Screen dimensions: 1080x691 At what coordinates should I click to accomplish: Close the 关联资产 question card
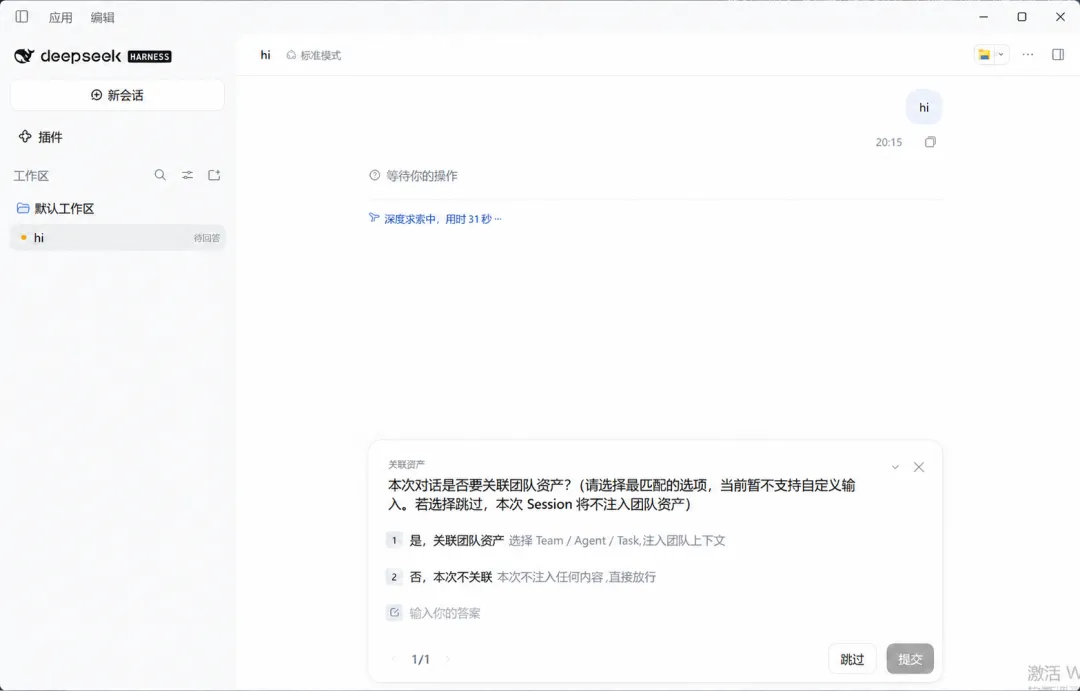point(919,467)
